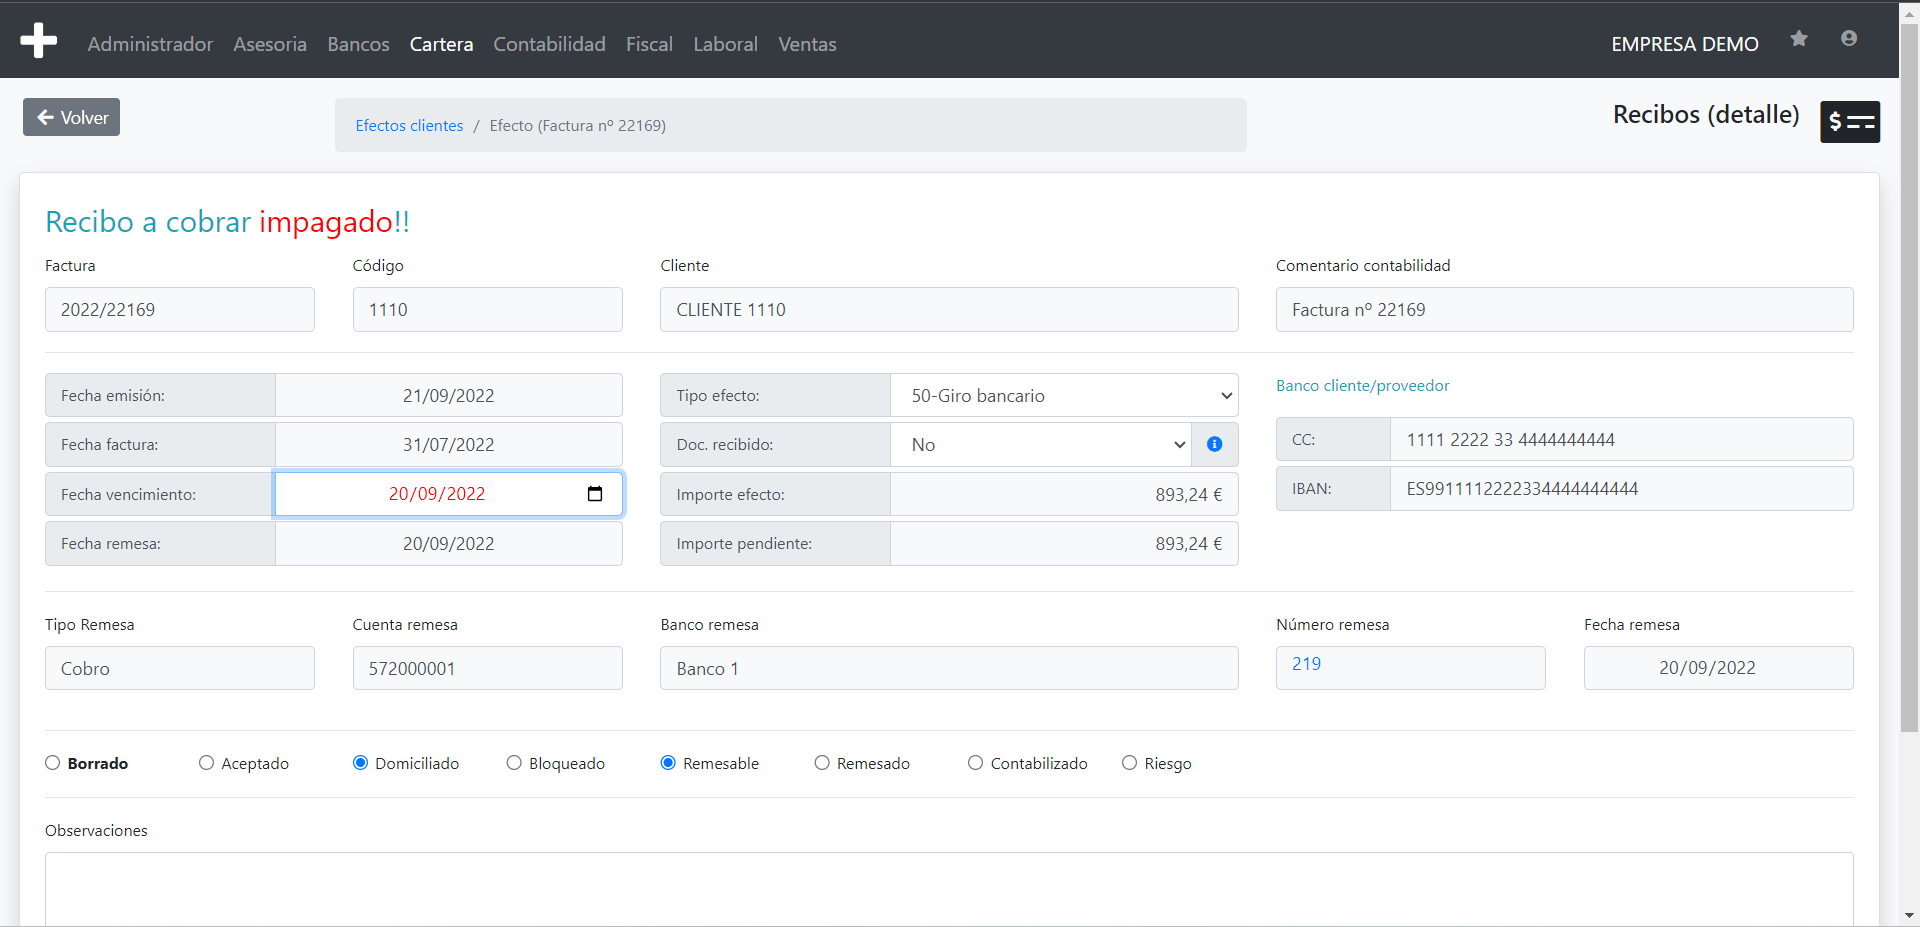The height and width of the screenshot is (927, 1920).
Task: Open the user account icon
Action: [x=1849, y=38]
